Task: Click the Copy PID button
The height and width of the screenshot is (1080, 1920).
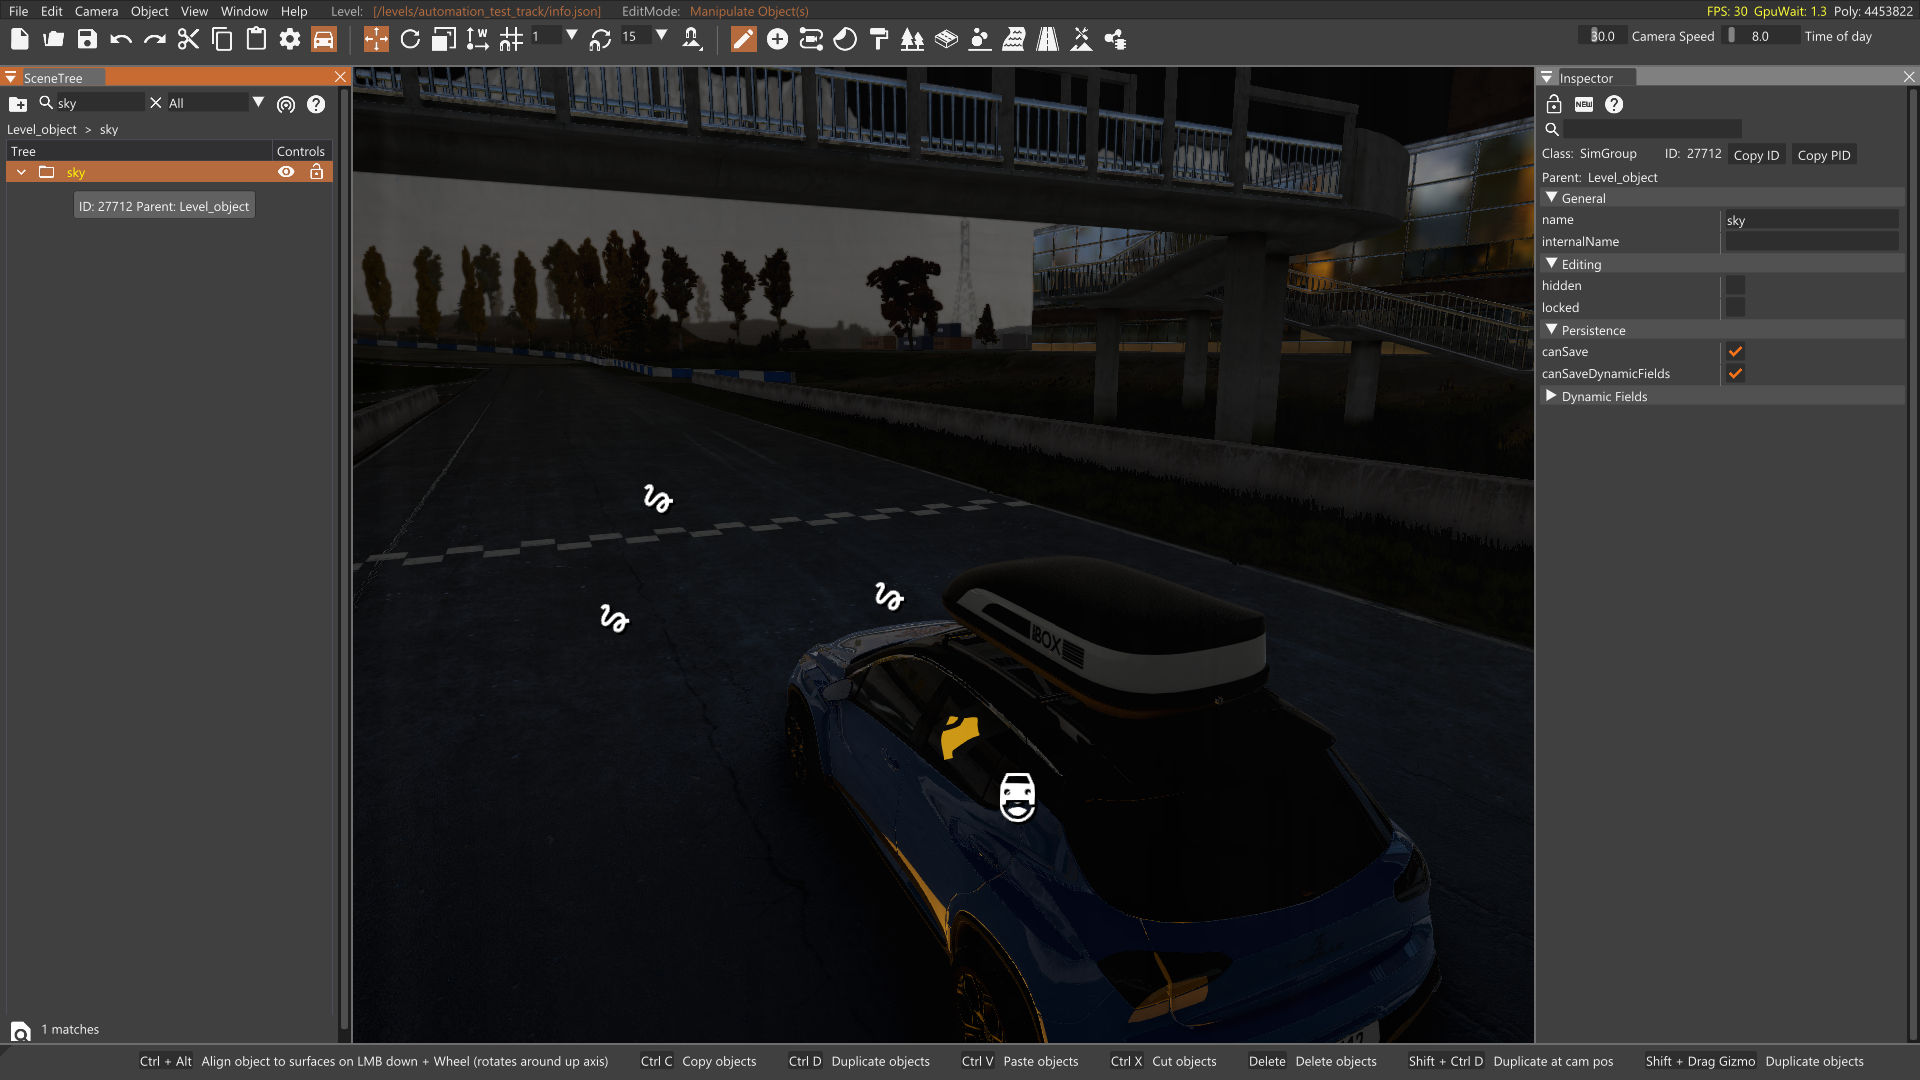Action: [x=1823, y=155]
